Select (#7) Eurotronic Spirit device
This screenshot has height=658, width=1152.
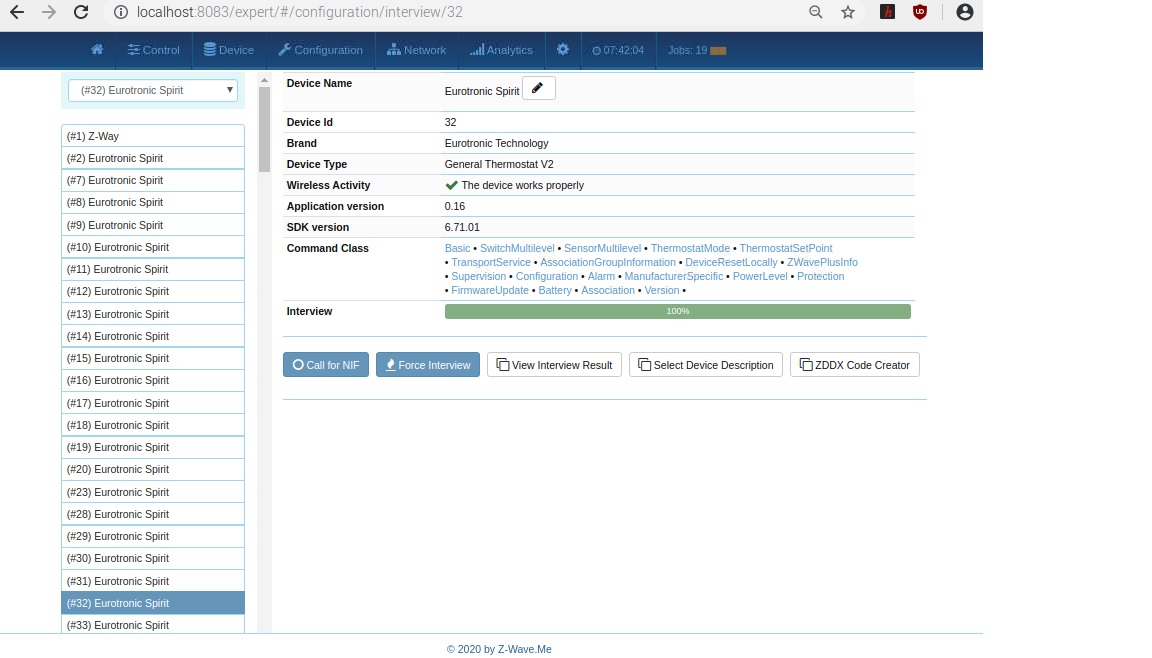point(153,180)
